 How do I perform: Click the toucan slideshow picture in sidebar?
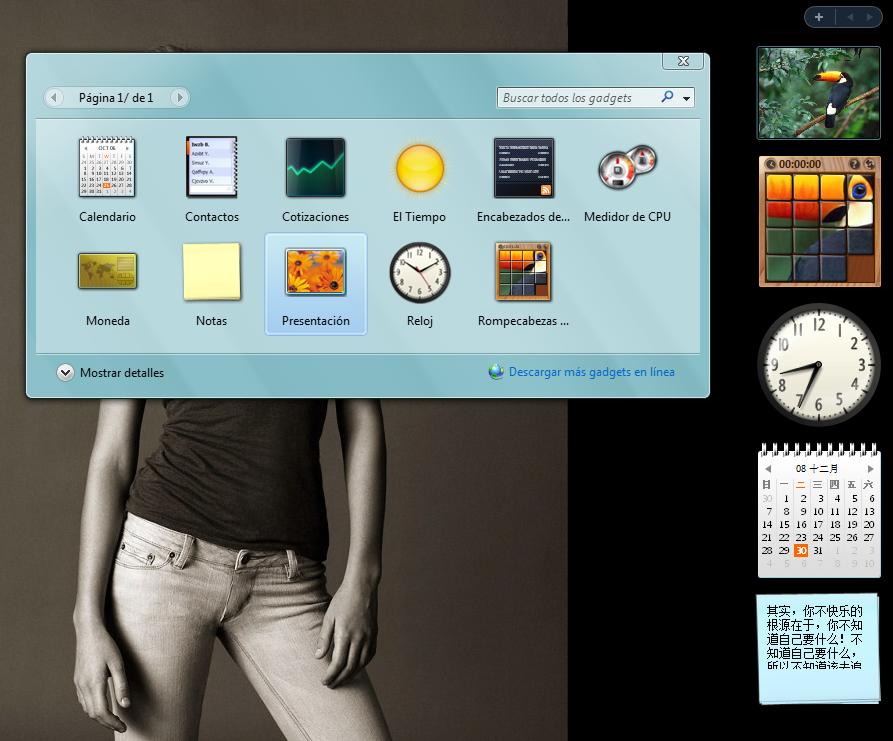tap(818, 92)
